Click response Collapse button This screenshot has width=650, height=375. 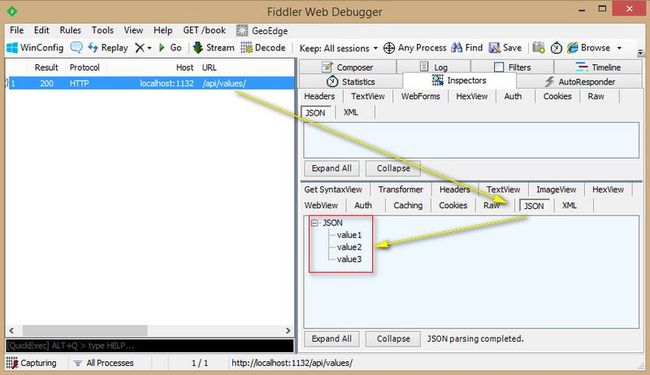tap(393, 339)
